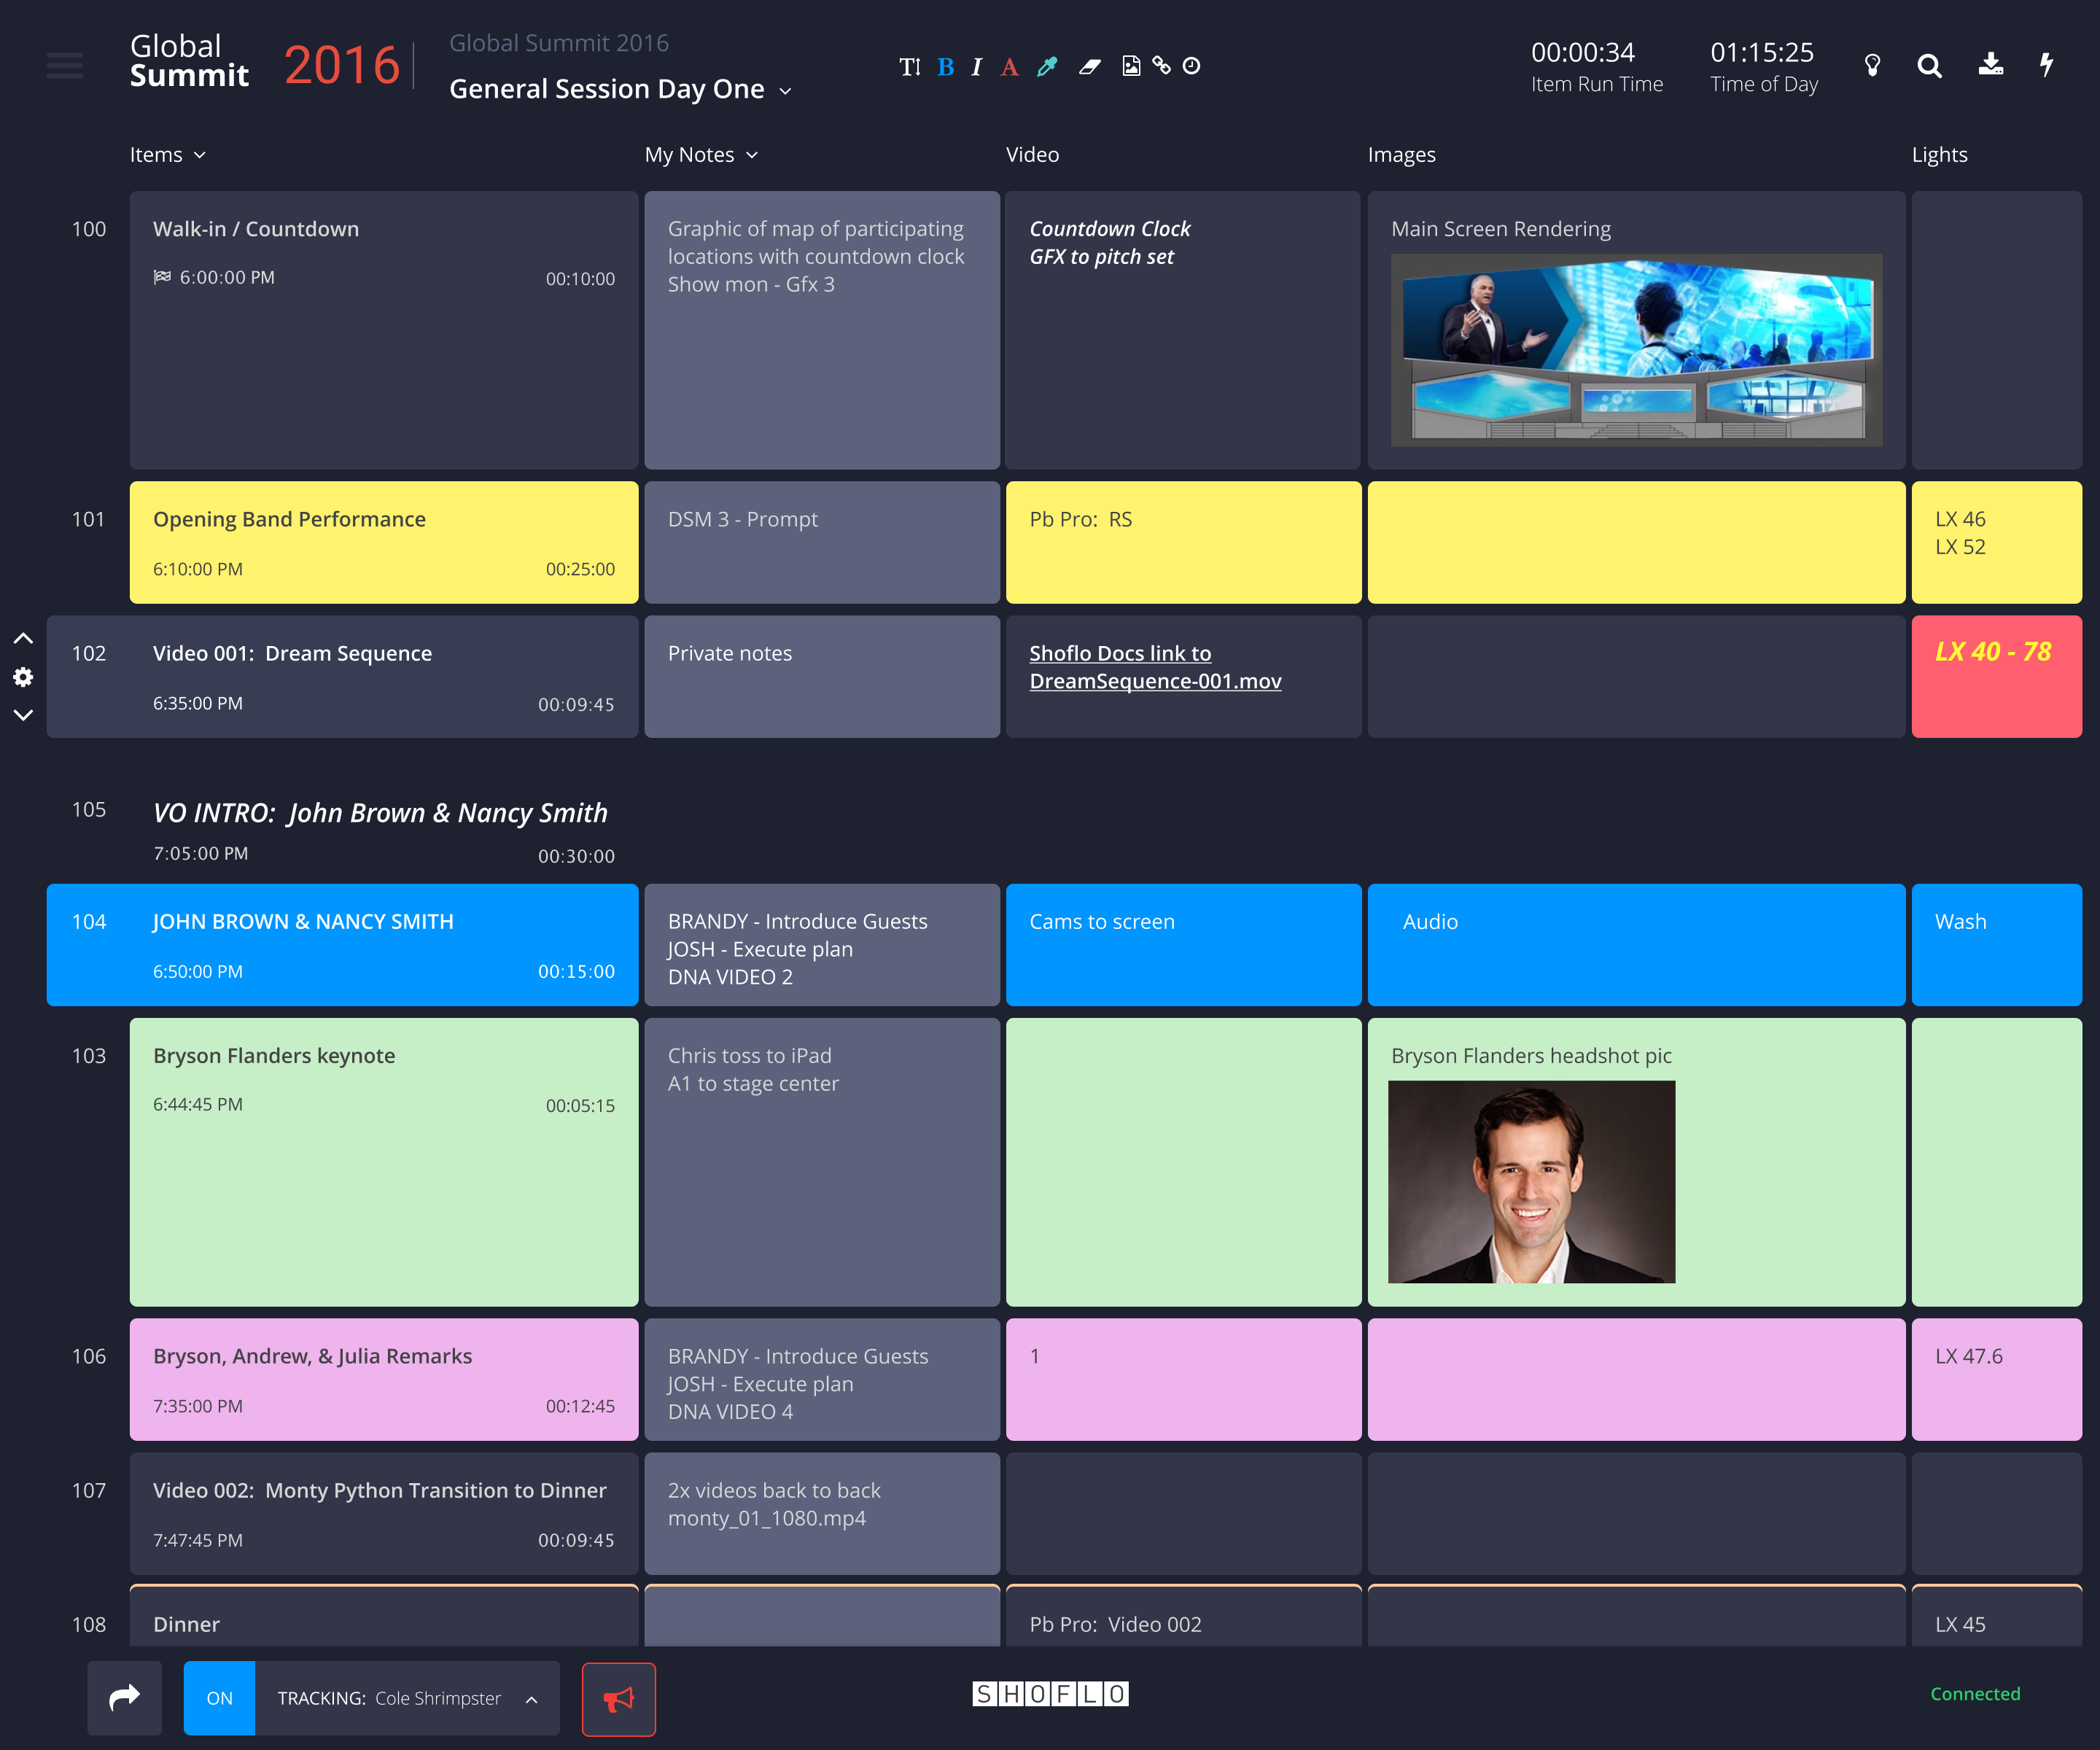Open the search tool
The height and width of the screenshot is (1750, 2100).
point(1930,66)
